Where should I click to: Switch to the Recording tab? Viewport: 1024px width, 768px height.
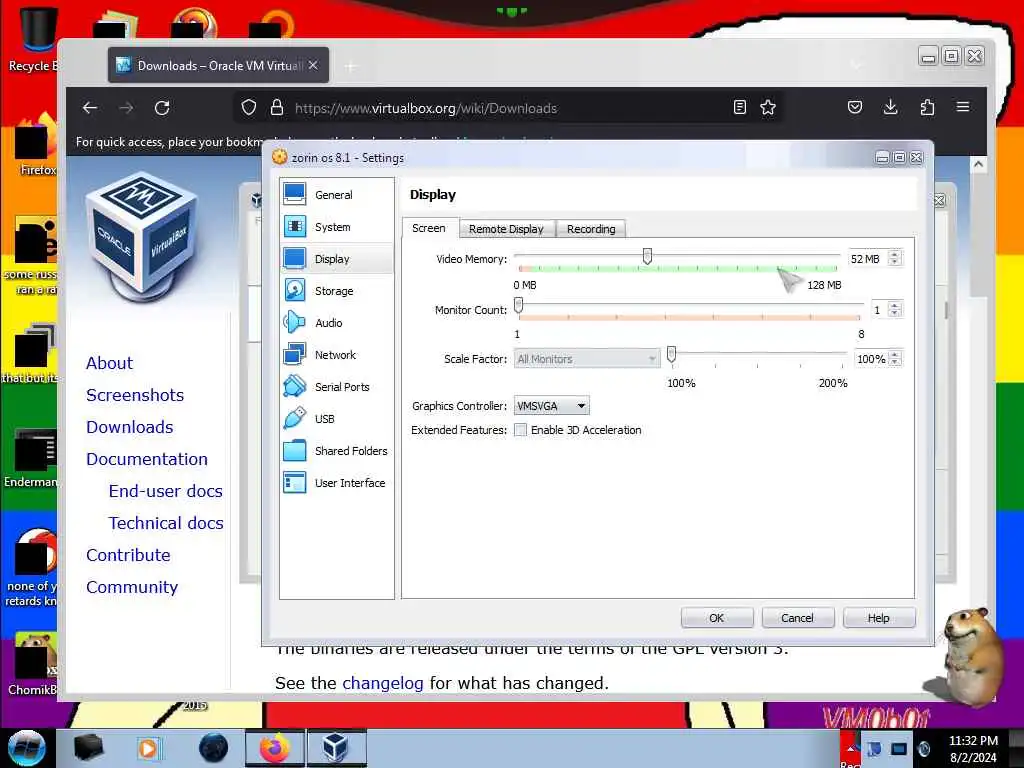pos(591,229)
